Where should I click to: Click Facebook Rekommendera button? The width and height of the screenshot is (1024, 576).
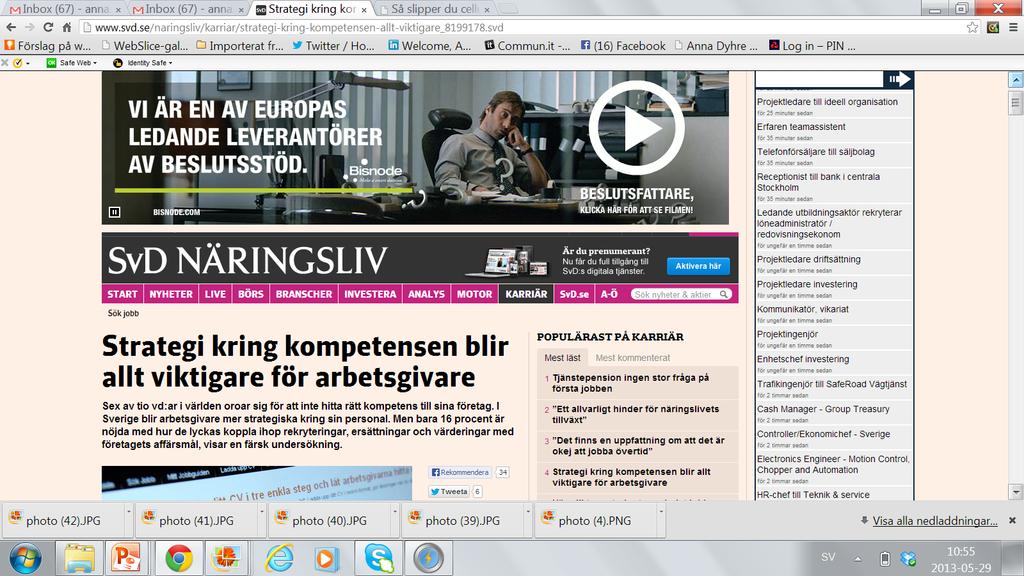[460, 472]
